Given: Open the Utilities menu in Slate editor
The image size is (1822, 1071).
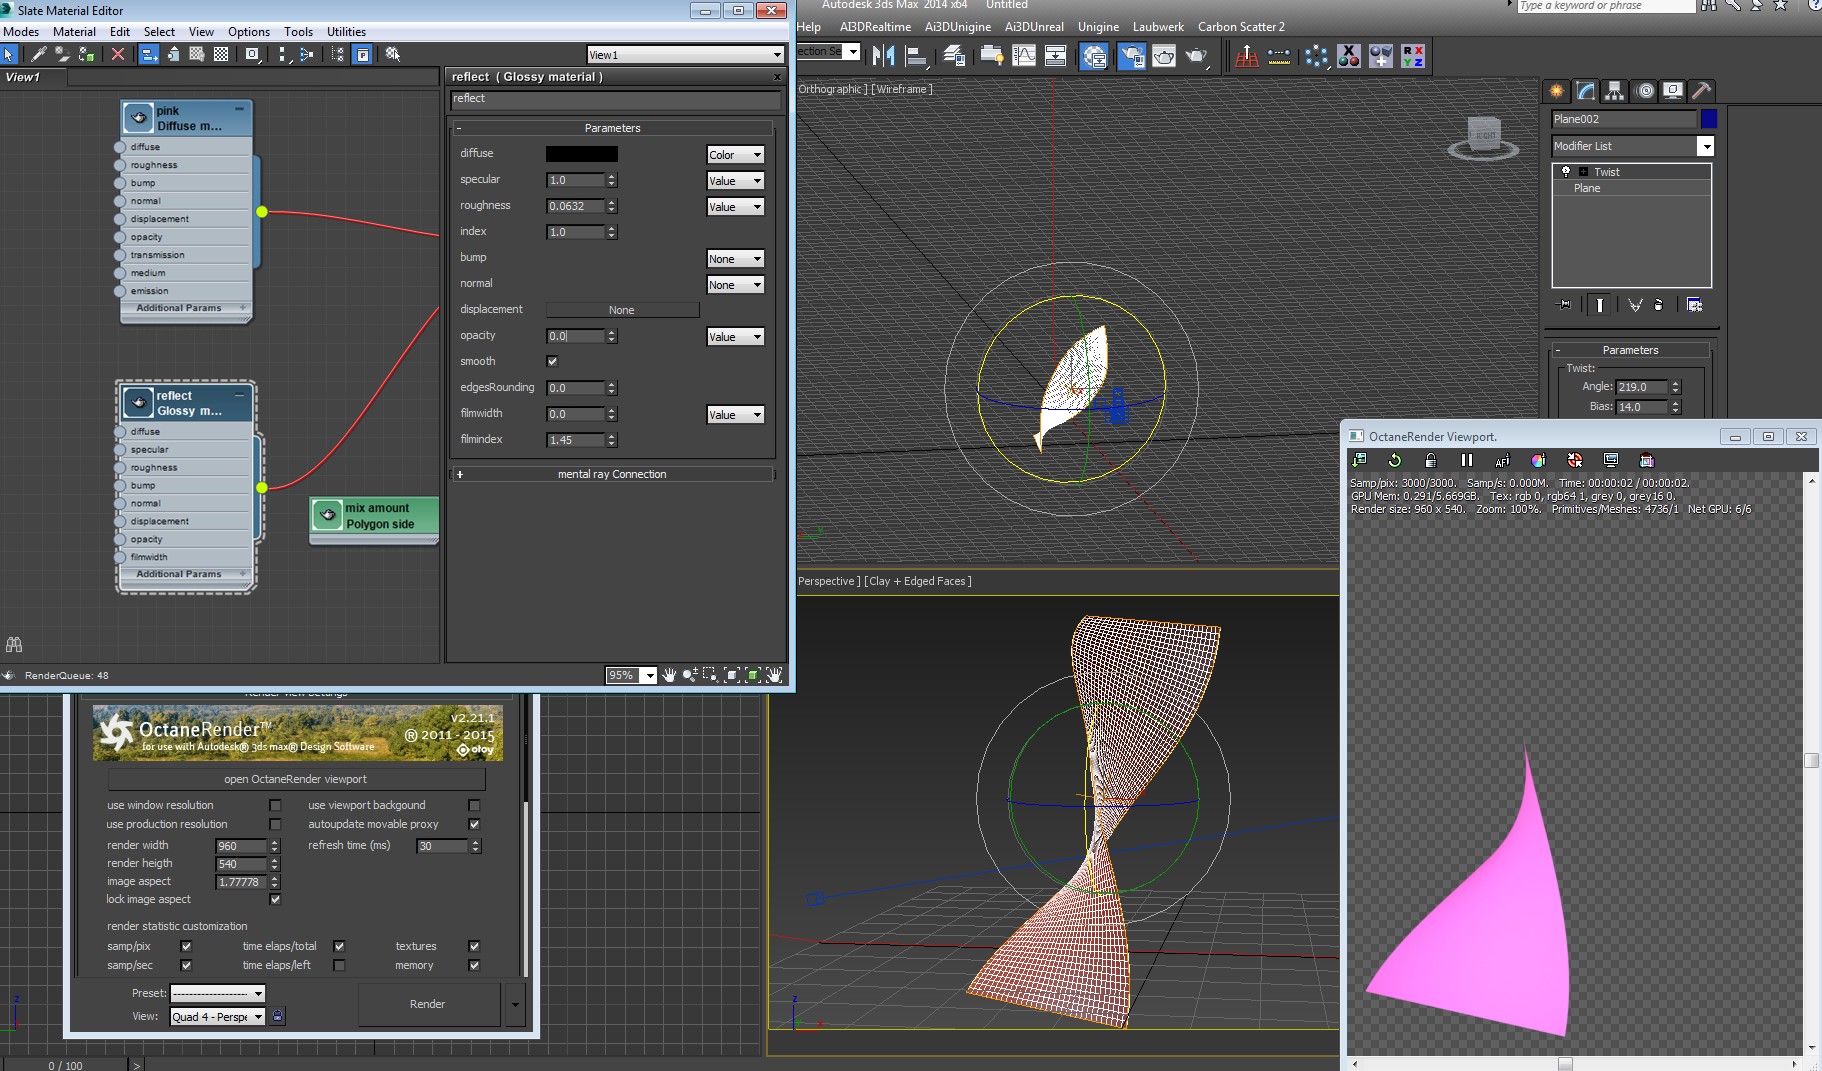Looking at the screenshot, I should [346, 32].
